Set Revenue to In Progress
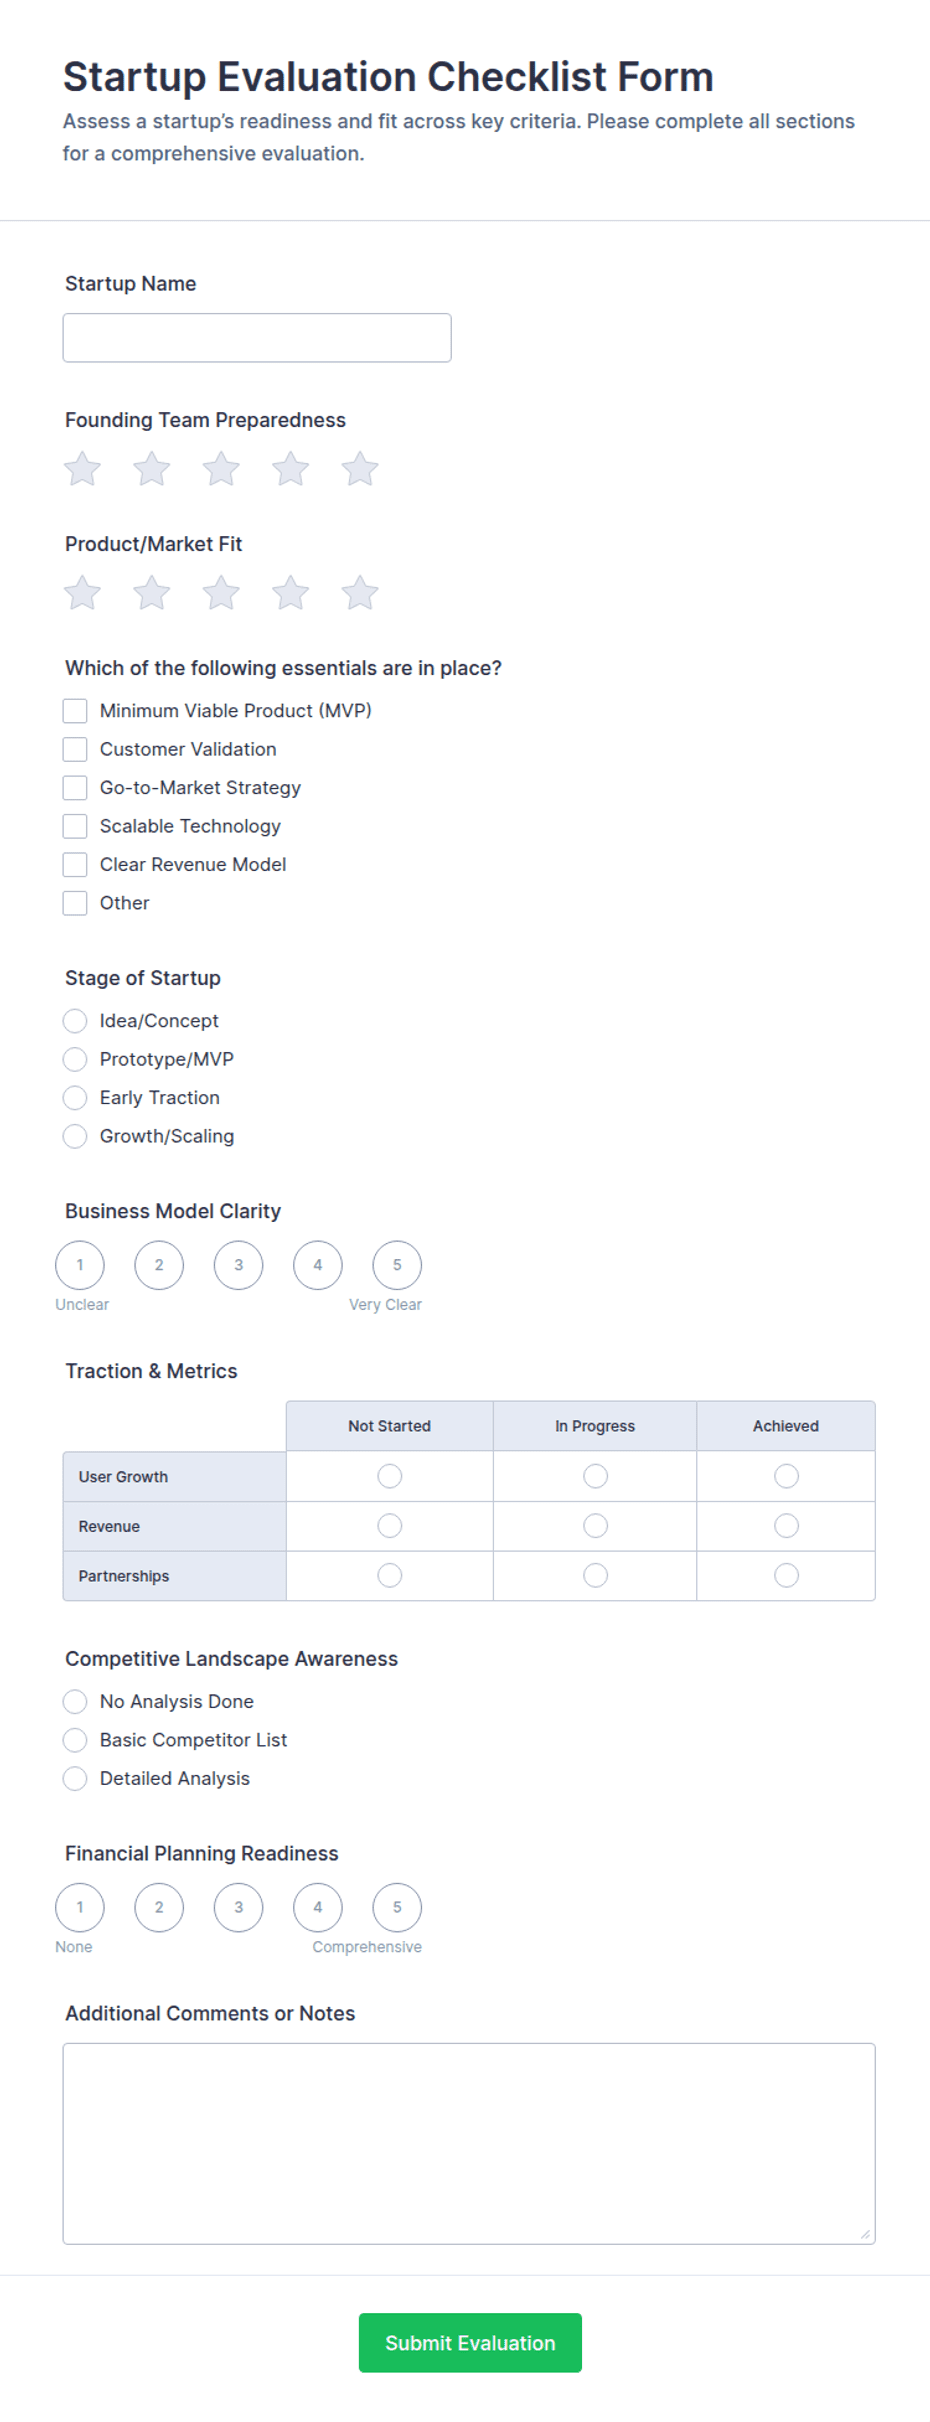 (595, 1526)
